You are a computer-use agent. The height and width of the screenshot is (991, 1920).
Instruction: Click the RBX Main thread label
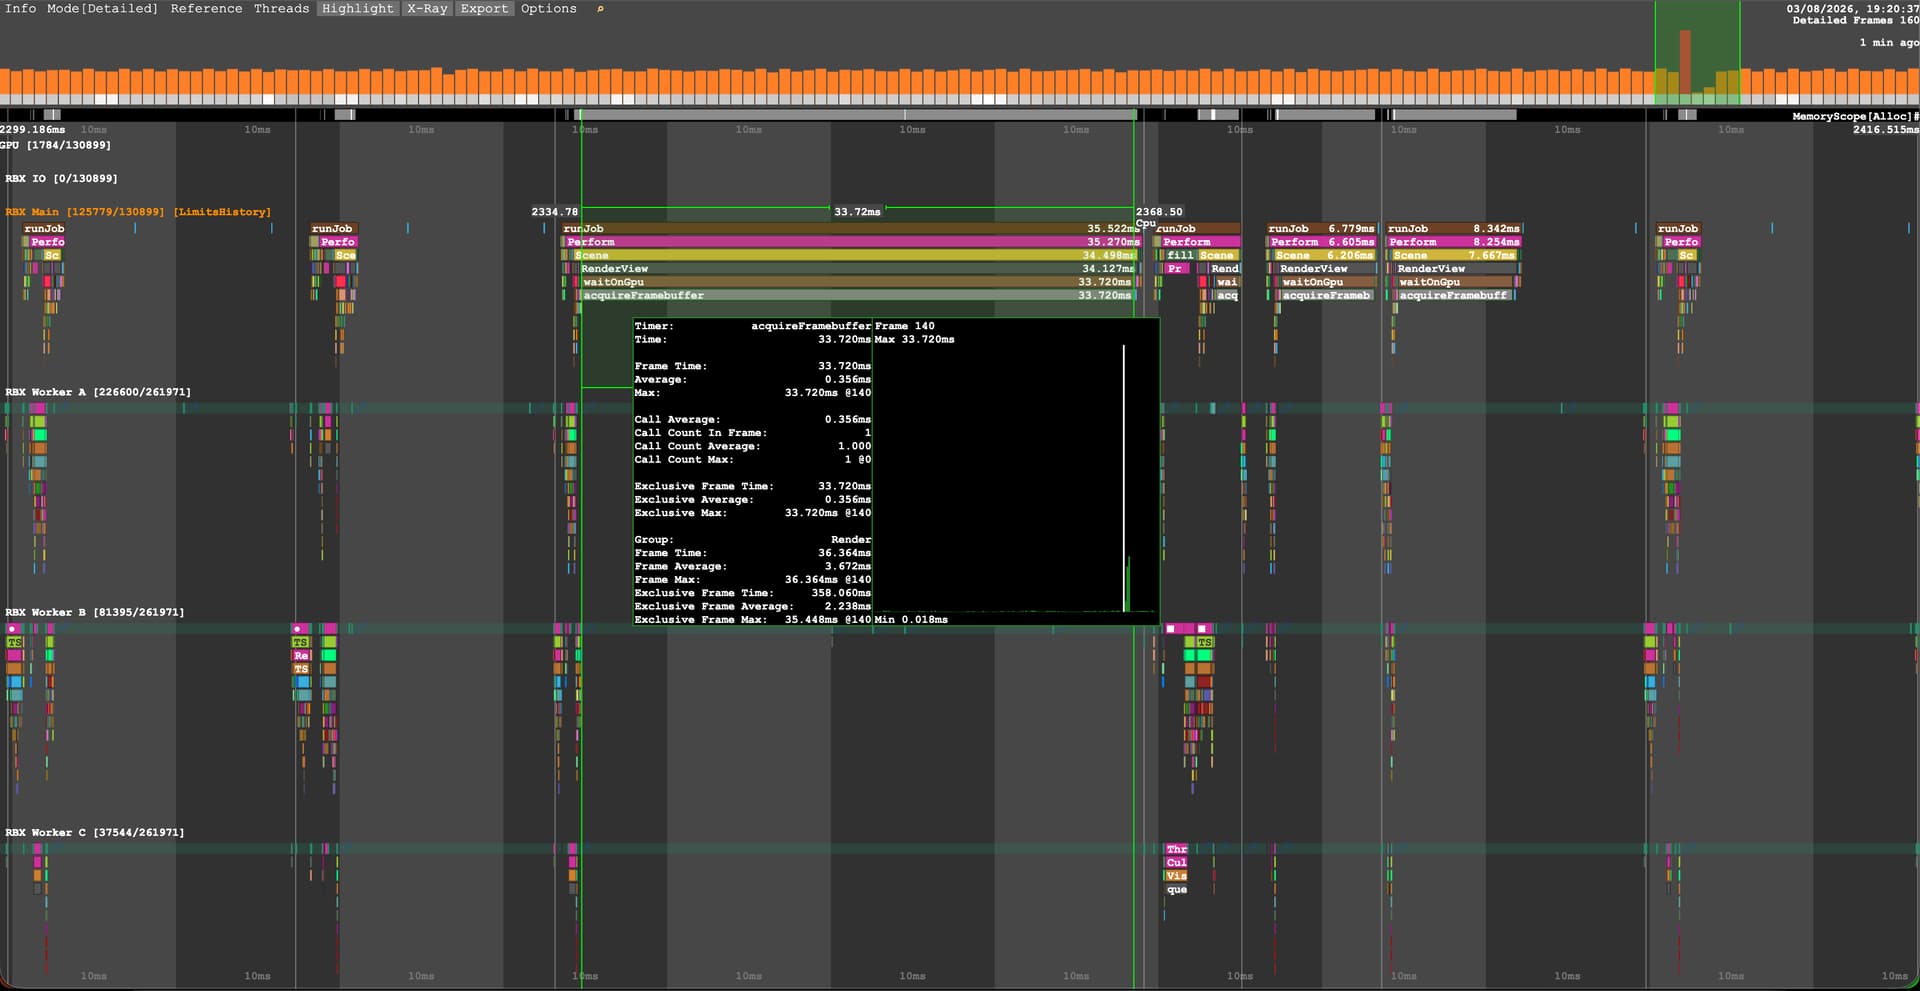tap(85, 212)
